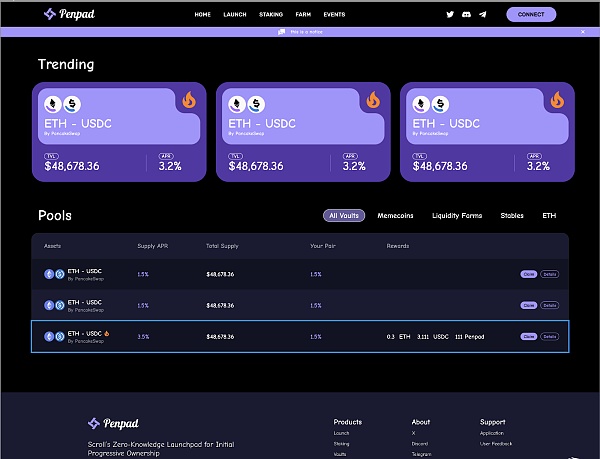Image resolution: width=600 pixels, height=459 pixels.
Task: Select the All Vaults filter
Action: coord(344,215)
